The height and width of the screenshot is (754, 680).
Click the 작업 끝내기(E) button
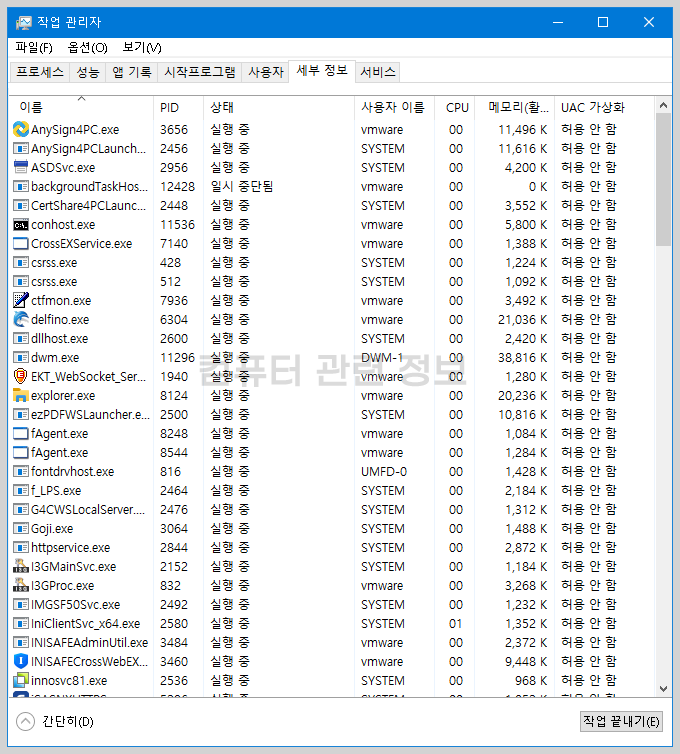[621, 721]
